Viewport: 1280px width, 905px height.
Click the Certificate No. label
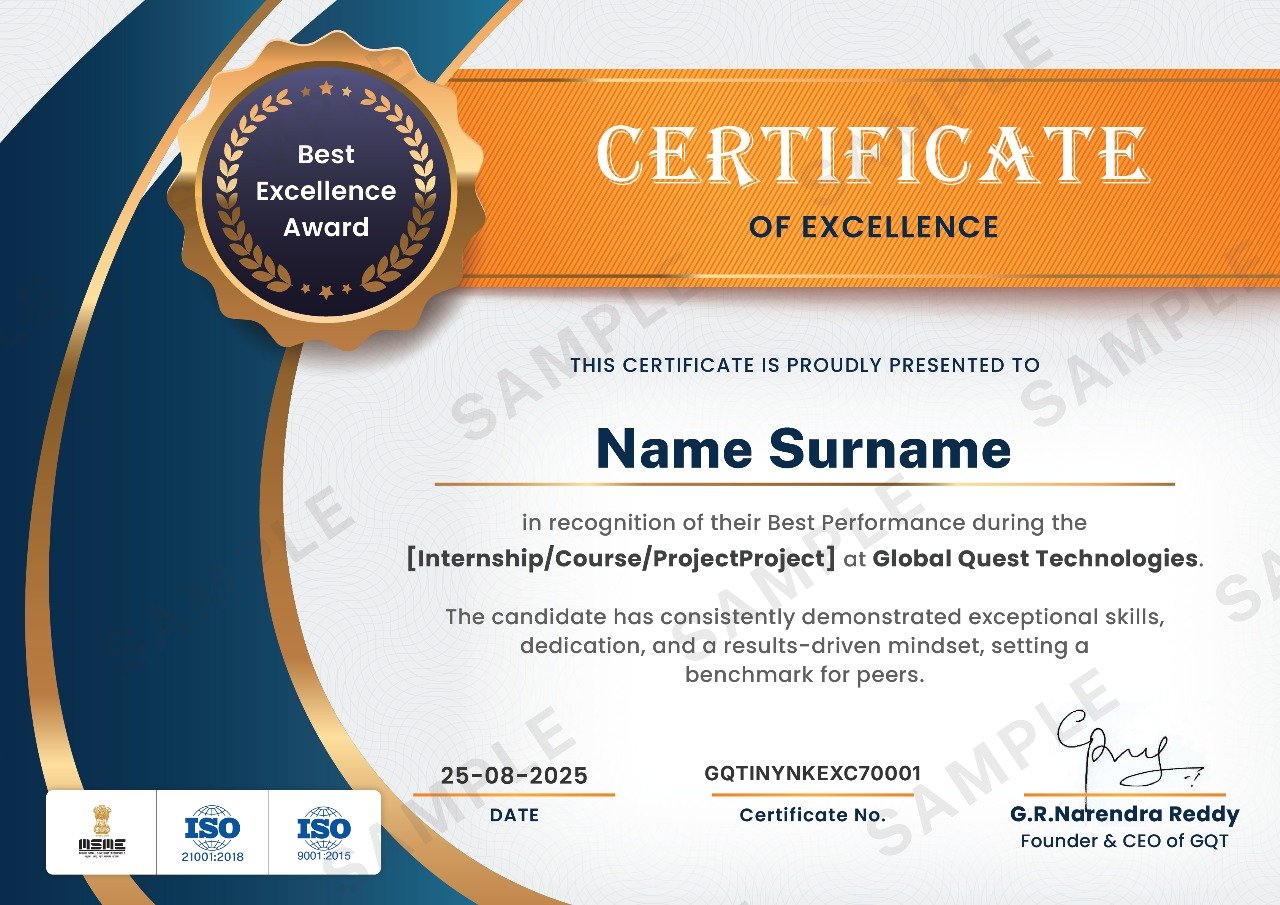[812, 815]
